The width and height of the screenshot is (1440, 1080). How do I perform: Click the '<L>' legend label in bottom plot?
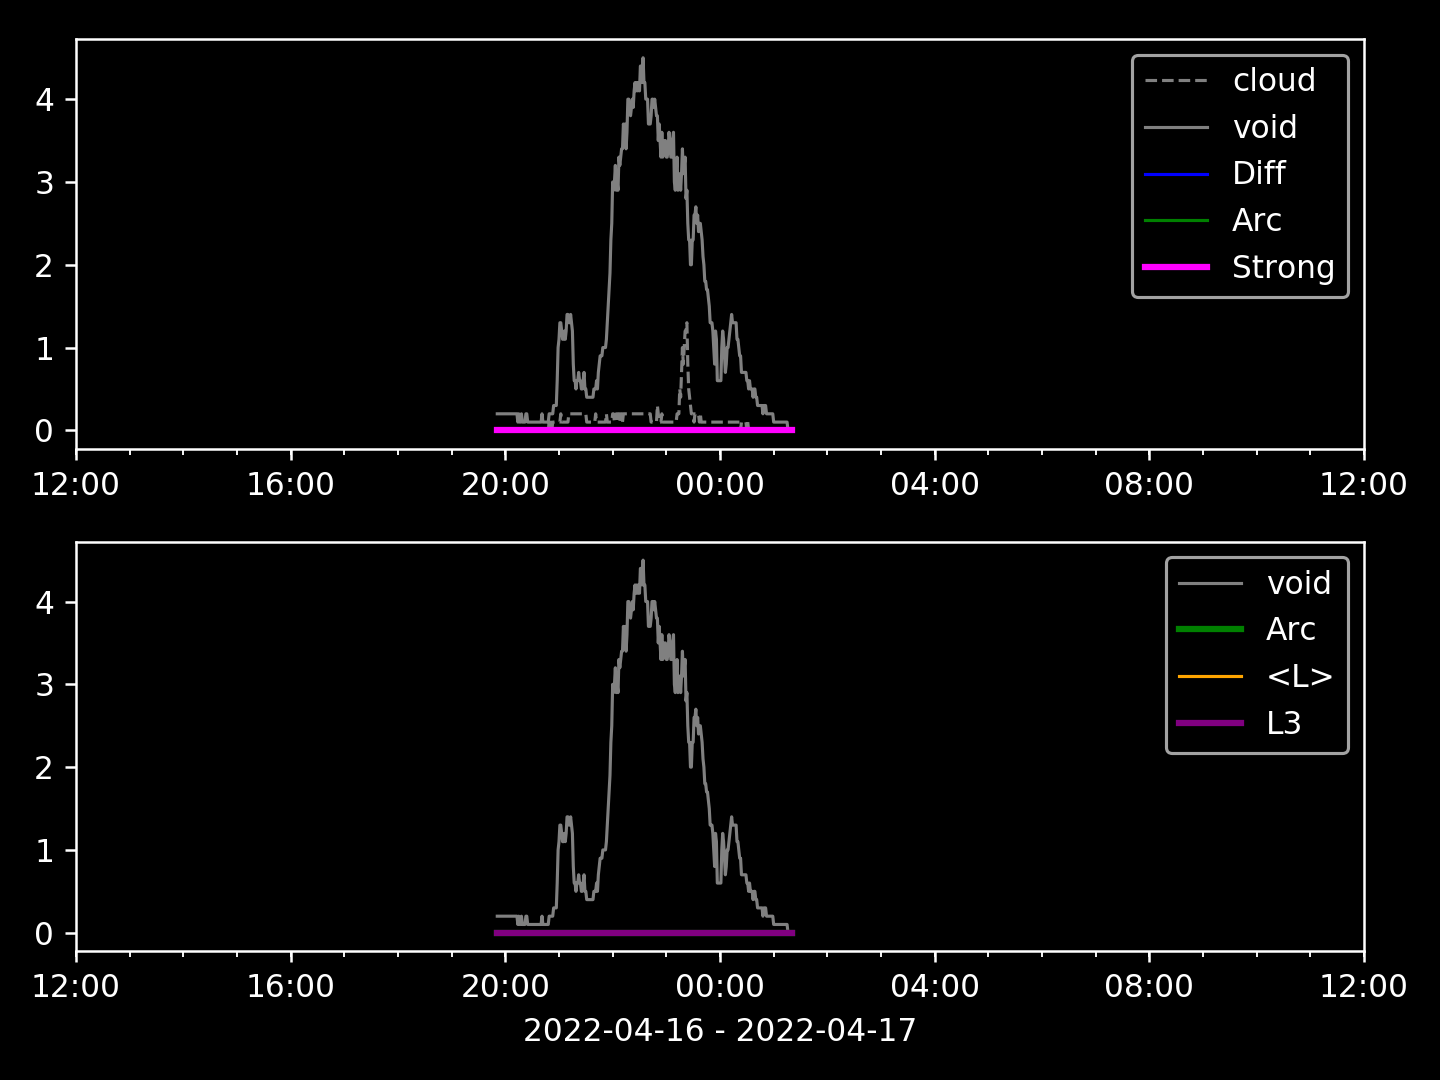pos(1300,677)
